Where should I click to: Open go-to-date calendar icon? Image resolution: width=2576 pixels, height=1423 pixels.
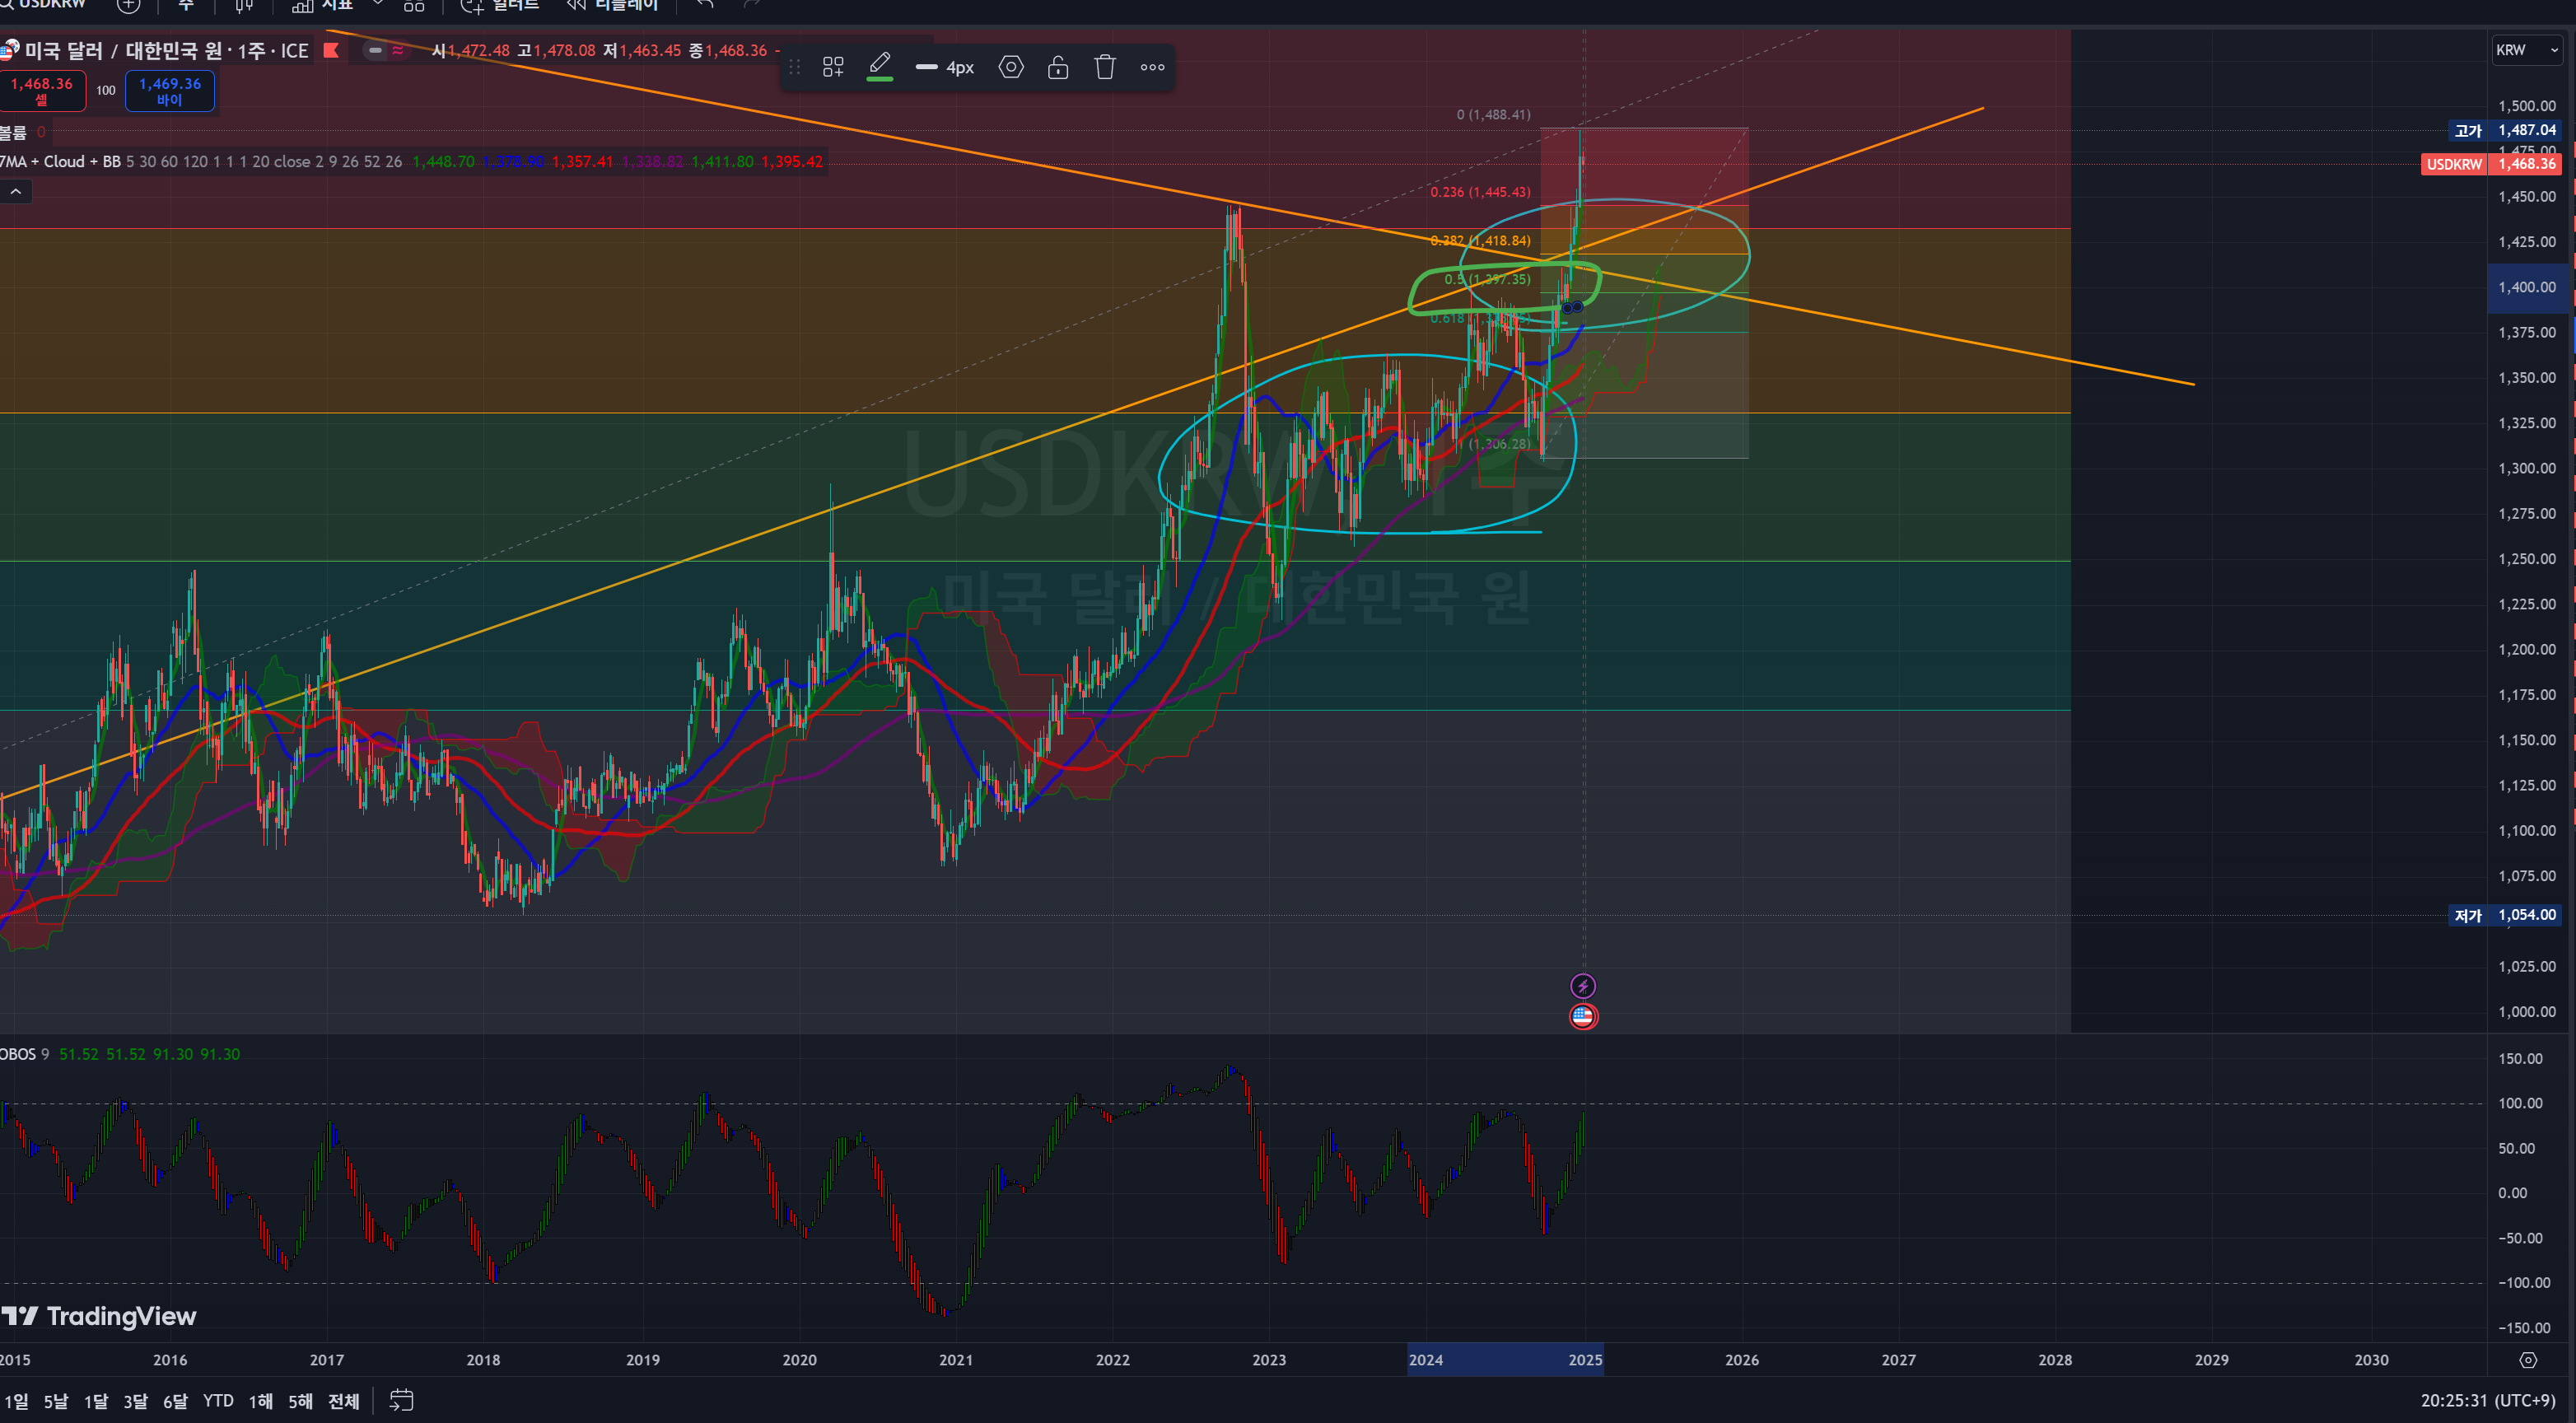click(x=401, y=1400)
